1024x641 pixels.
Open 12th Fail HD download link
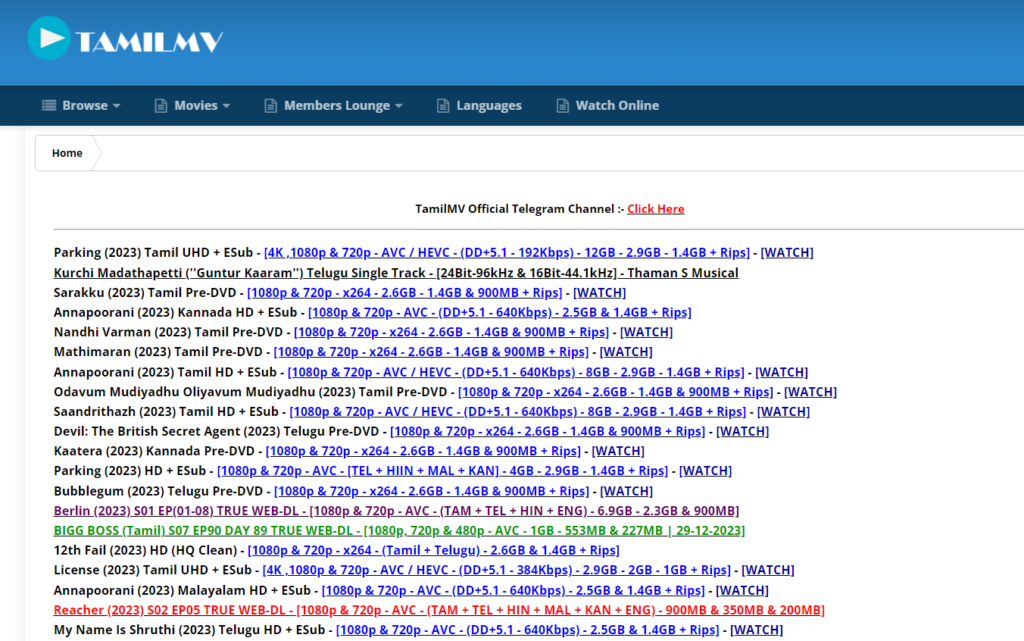tap(434, 550)
